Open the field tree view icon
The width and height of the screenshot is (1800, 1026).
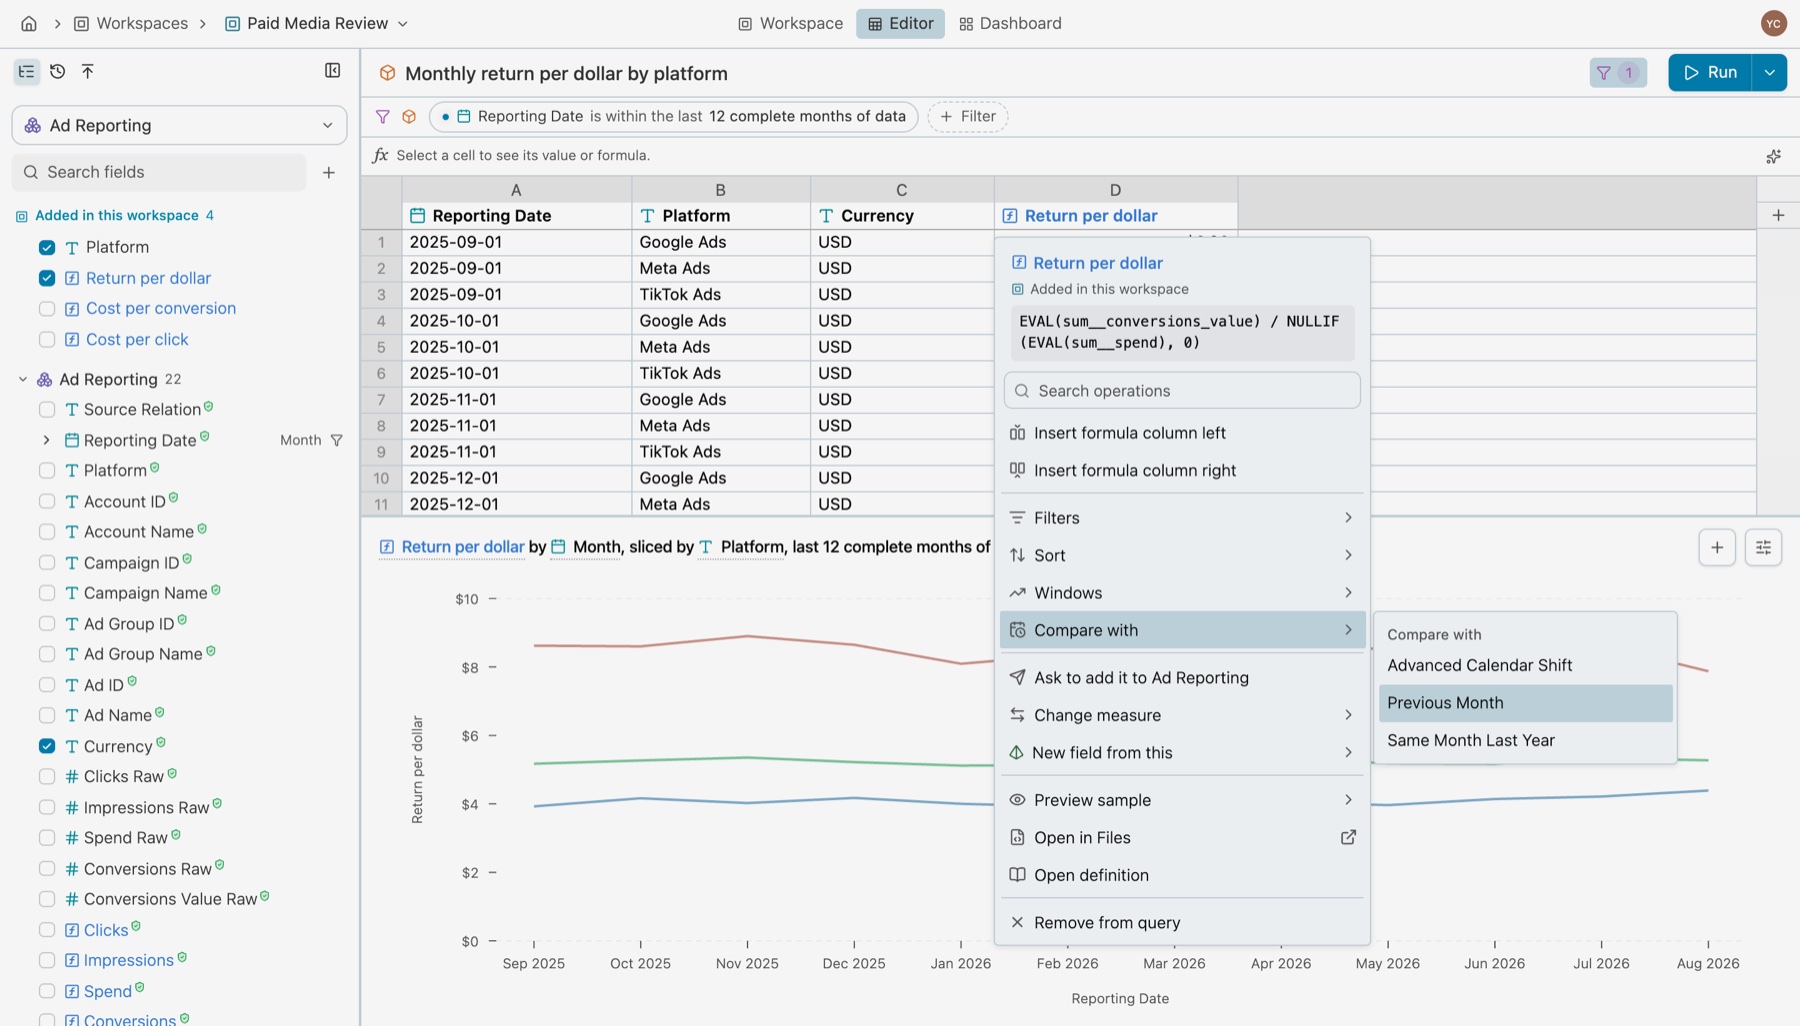[x=27, y=71]
